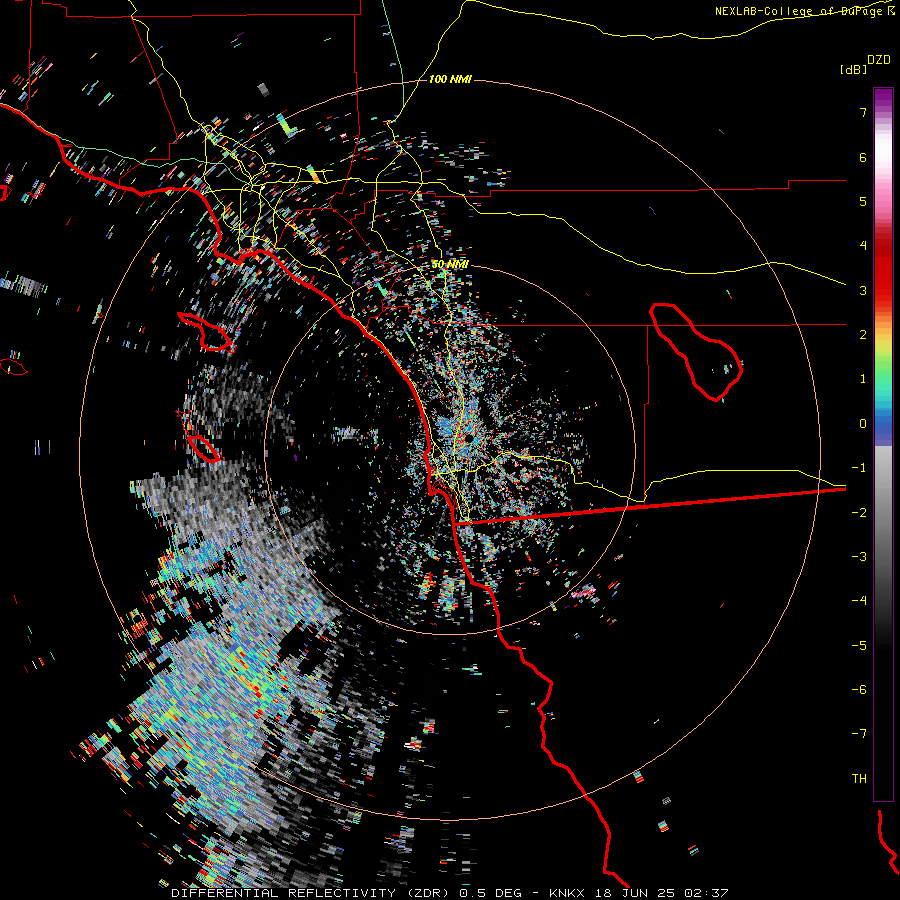Click the '-5' value on the color scale
Viewport: 900px width, 900px height.
coord(859,646)
